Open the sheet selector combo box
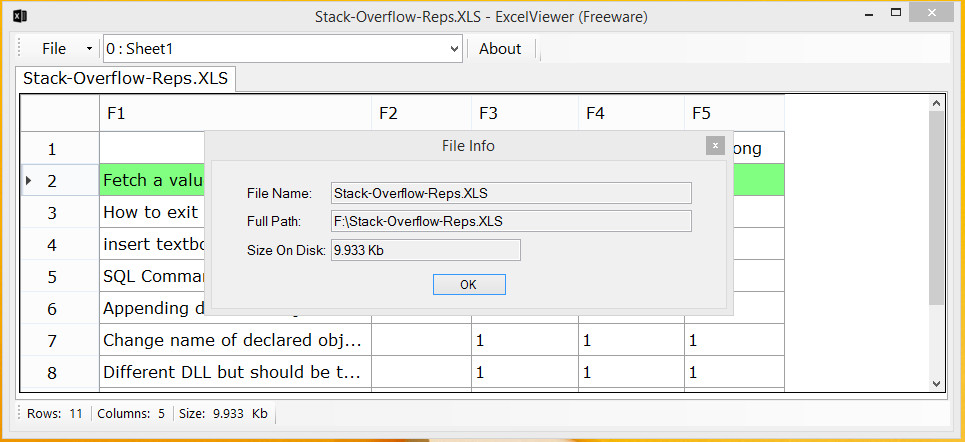Viewport: 965px width, 442px height. [282, 49]
